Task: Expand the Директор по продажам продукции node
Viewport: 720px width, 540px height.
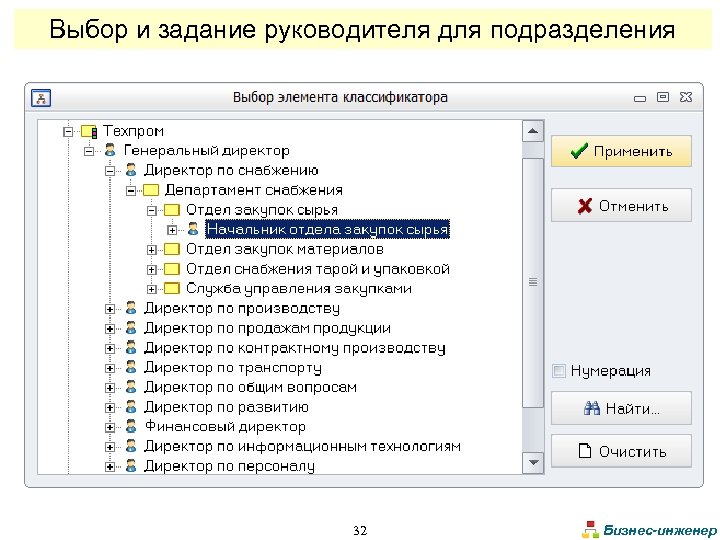Action: coord(110,329)
